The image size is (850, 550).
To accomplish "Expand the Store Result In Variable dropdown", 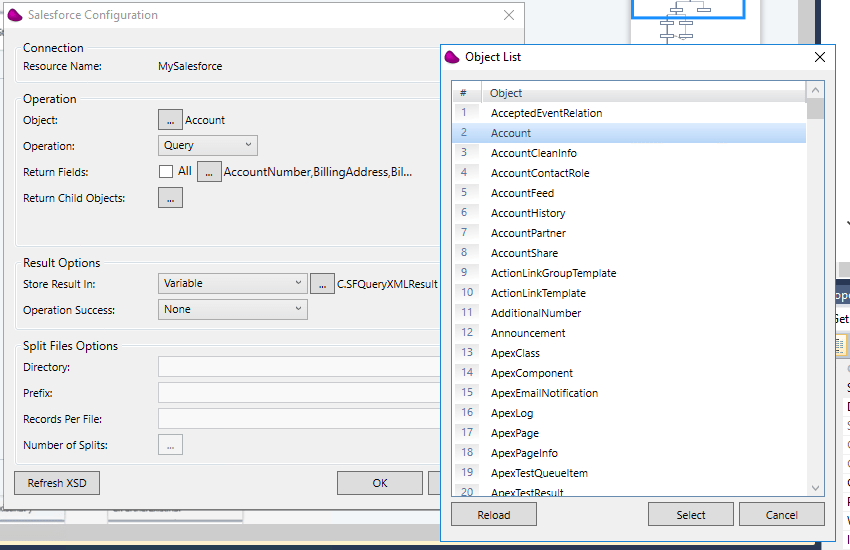I will click(233, 283).
